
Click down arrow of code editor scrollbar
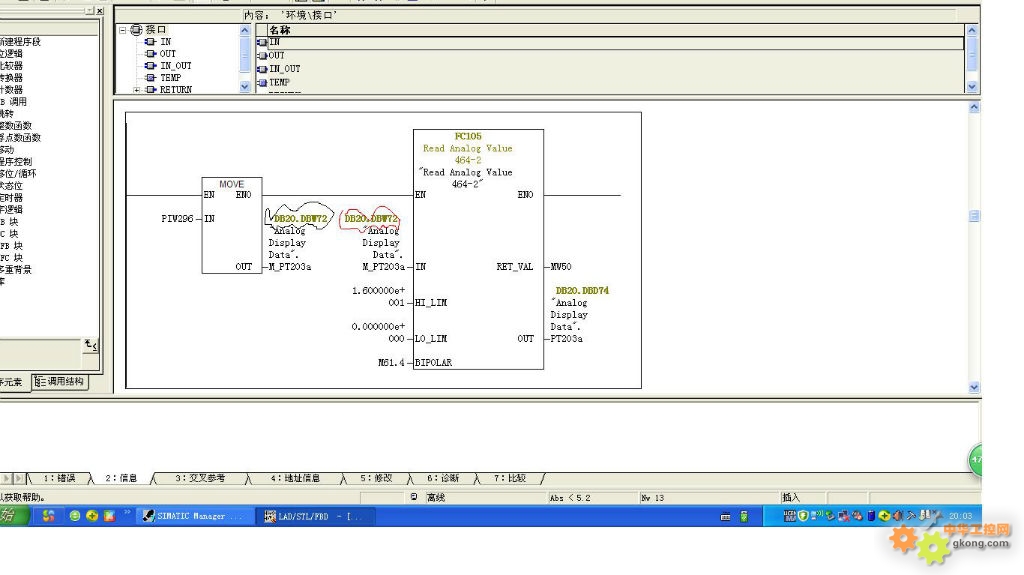coord(974,387)
